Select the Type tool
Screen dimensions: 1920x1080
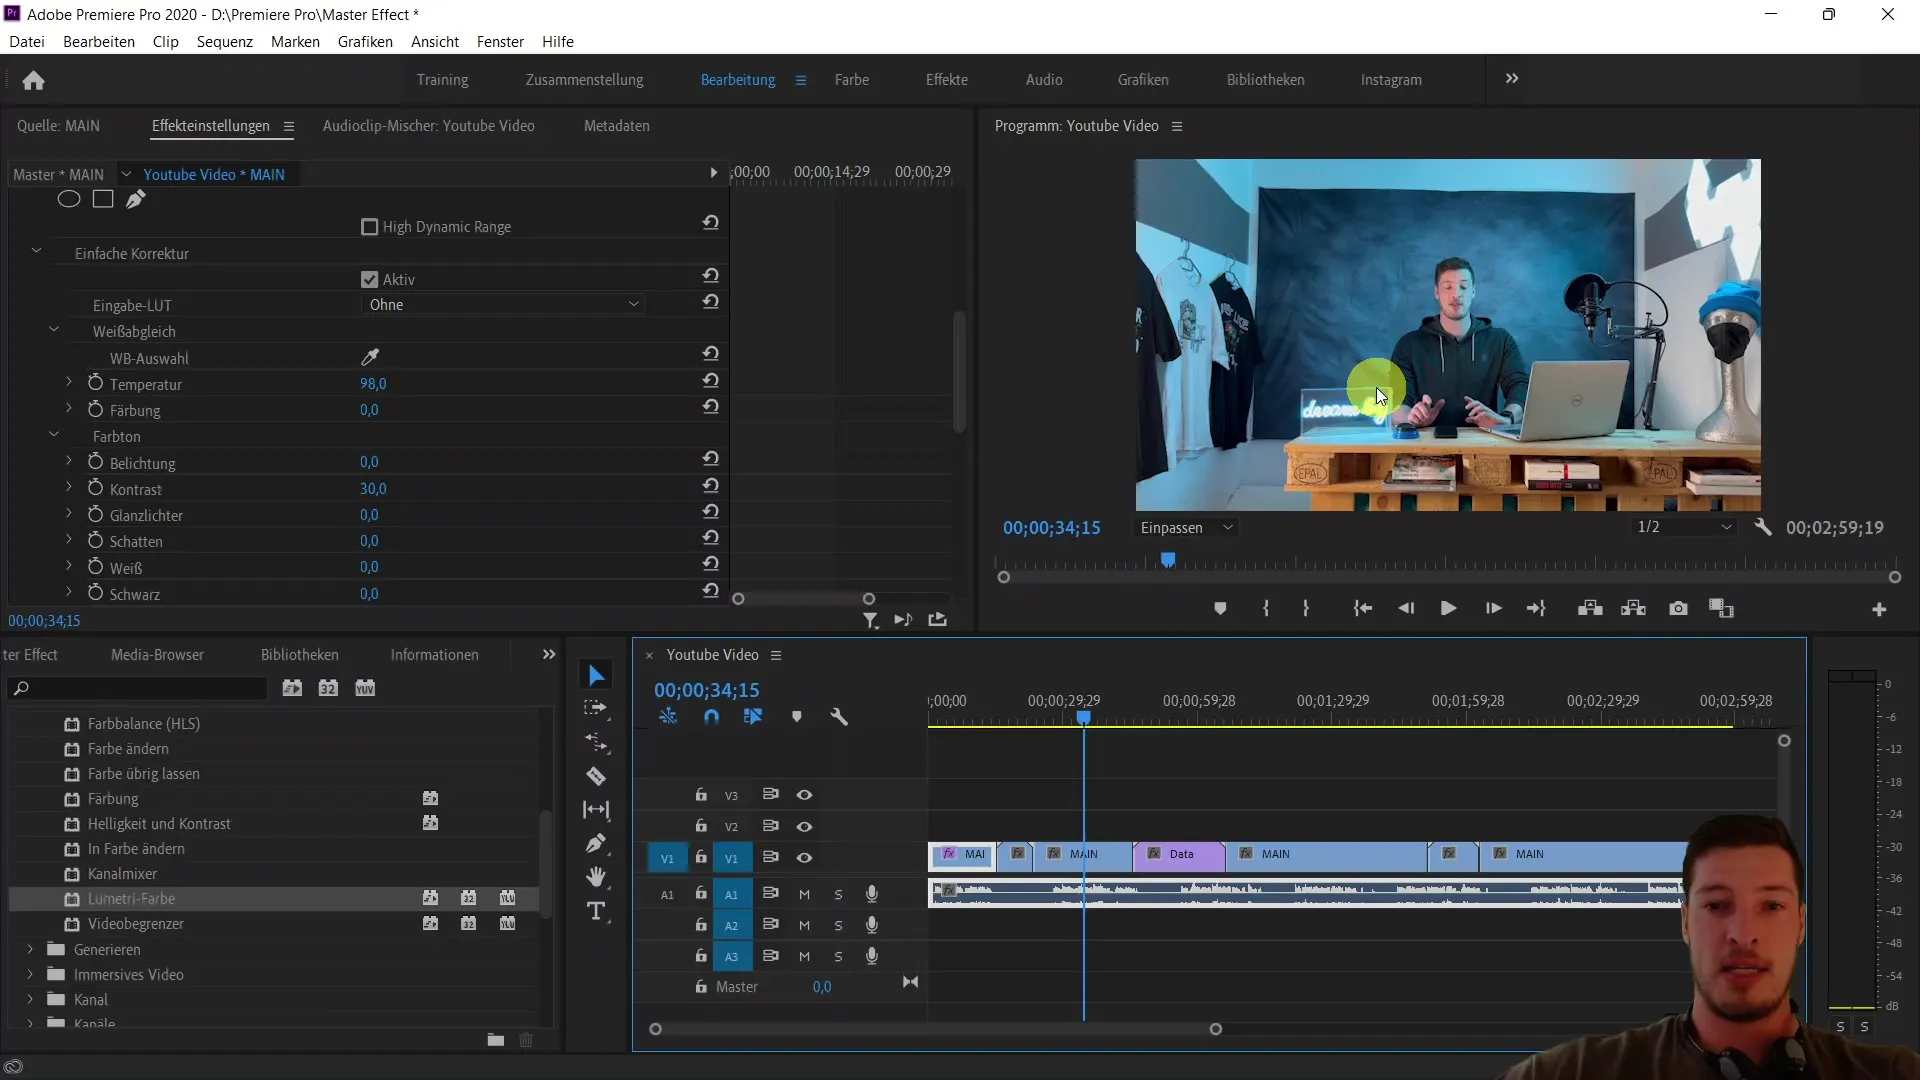click(596, 911)
